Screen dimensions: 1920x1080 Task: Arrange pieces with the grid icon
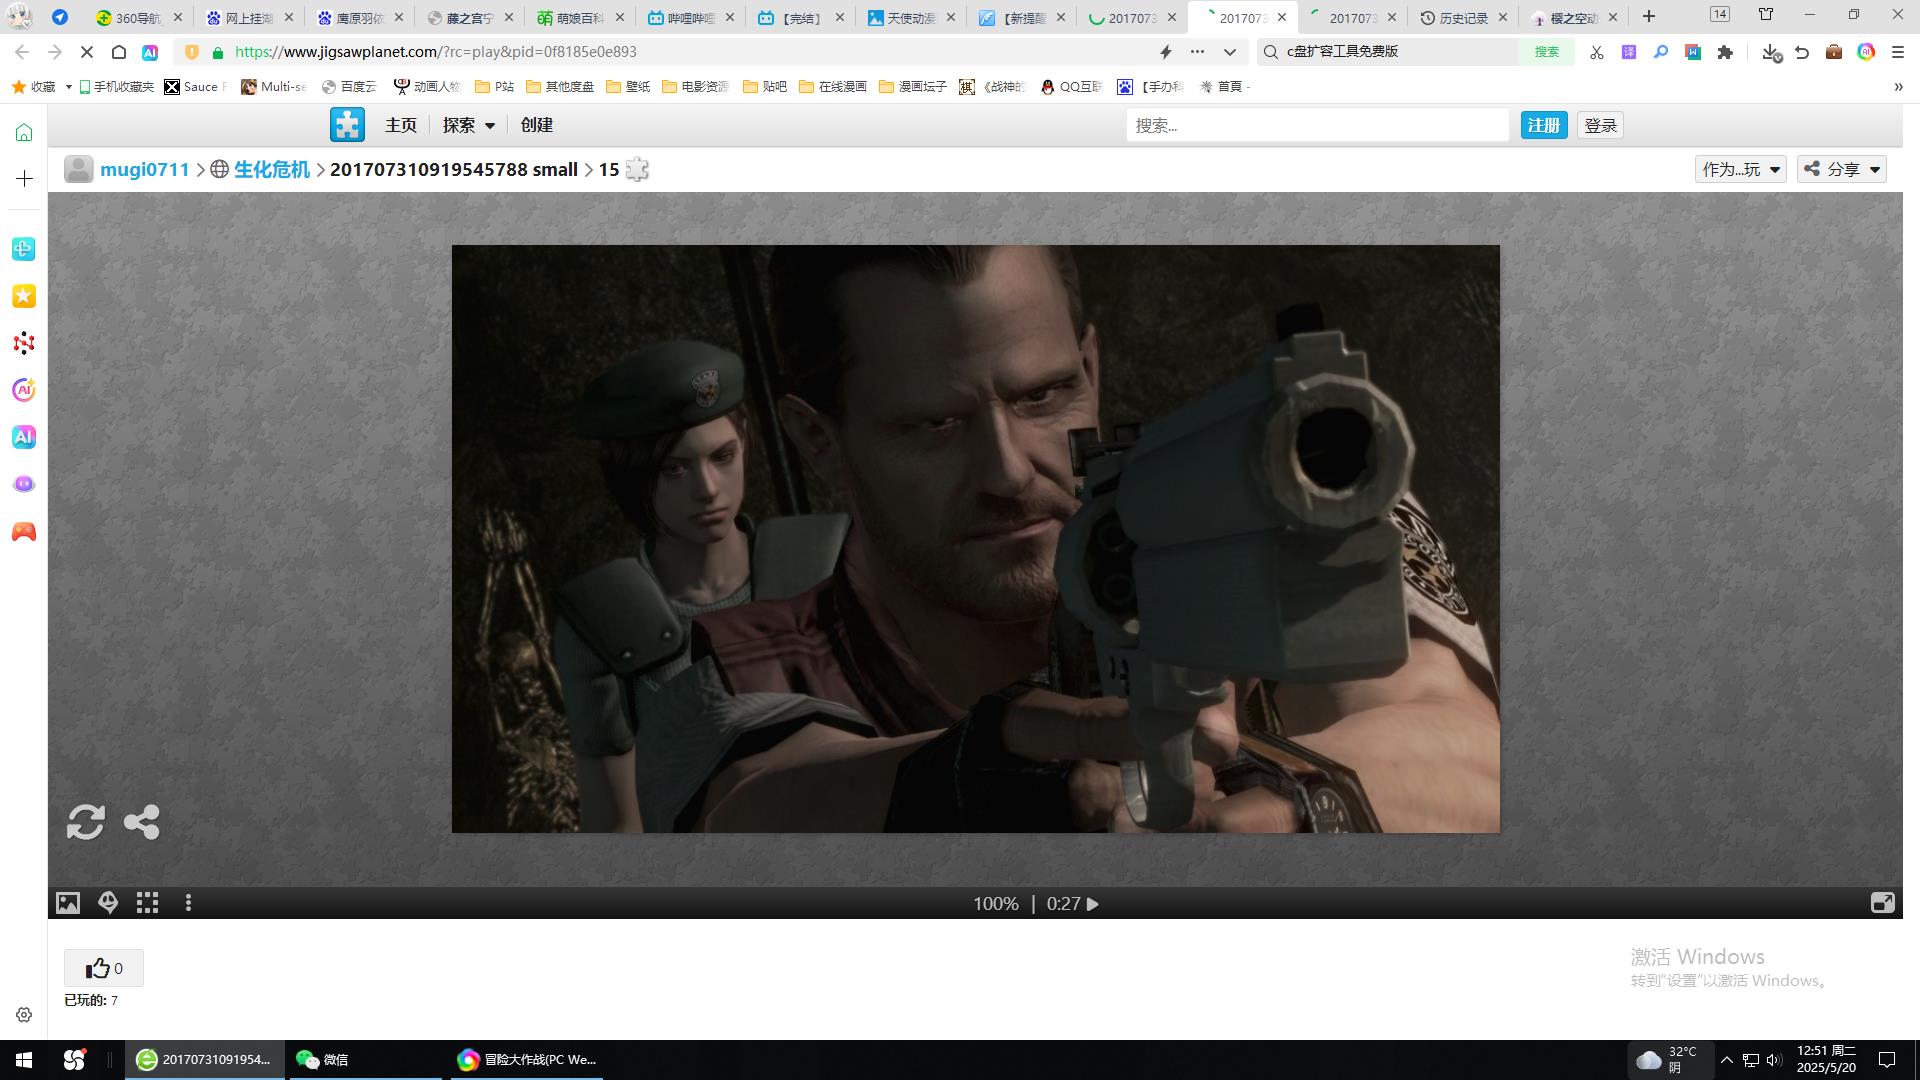coord(148,903)
